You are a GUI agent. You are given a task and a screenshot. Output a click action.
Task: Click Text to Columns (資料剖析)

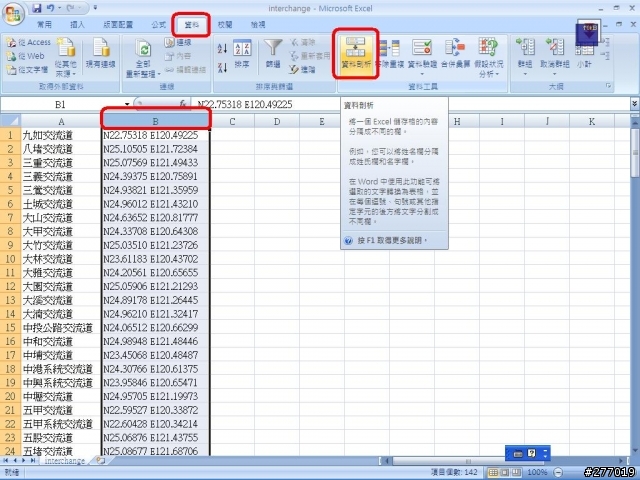356,53
